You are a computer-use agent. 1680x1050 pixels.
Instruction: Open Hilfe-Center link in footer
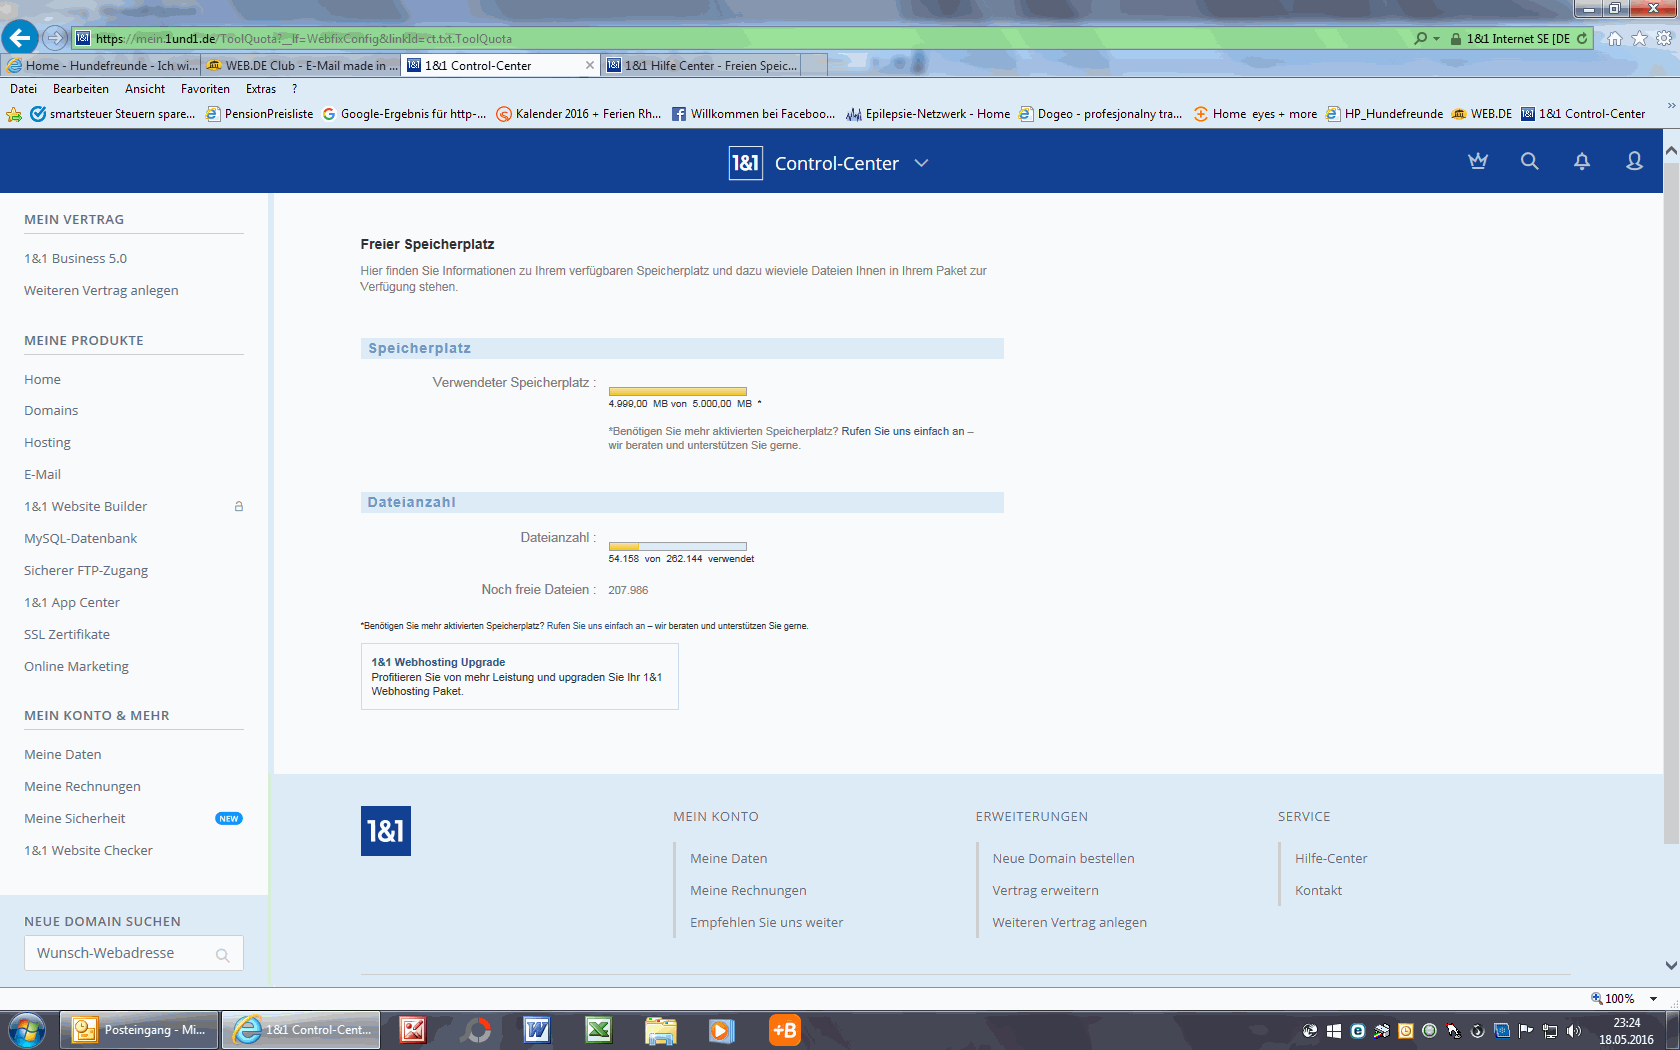click(1330, 858)
